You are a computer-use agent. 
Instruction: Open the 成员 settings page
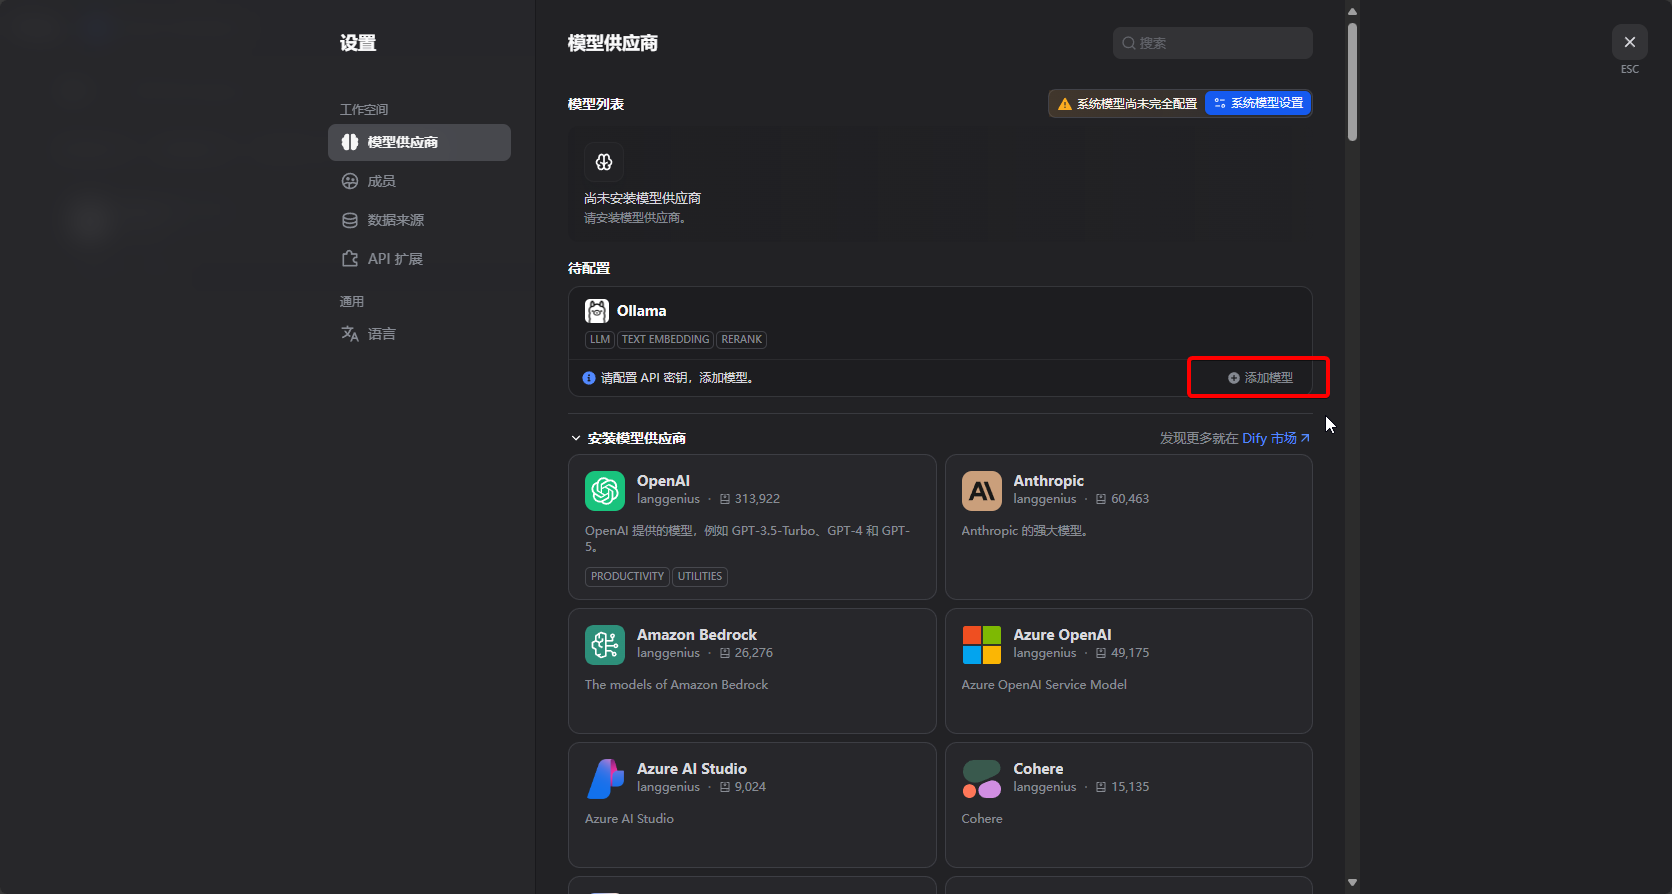click(381, 181)
